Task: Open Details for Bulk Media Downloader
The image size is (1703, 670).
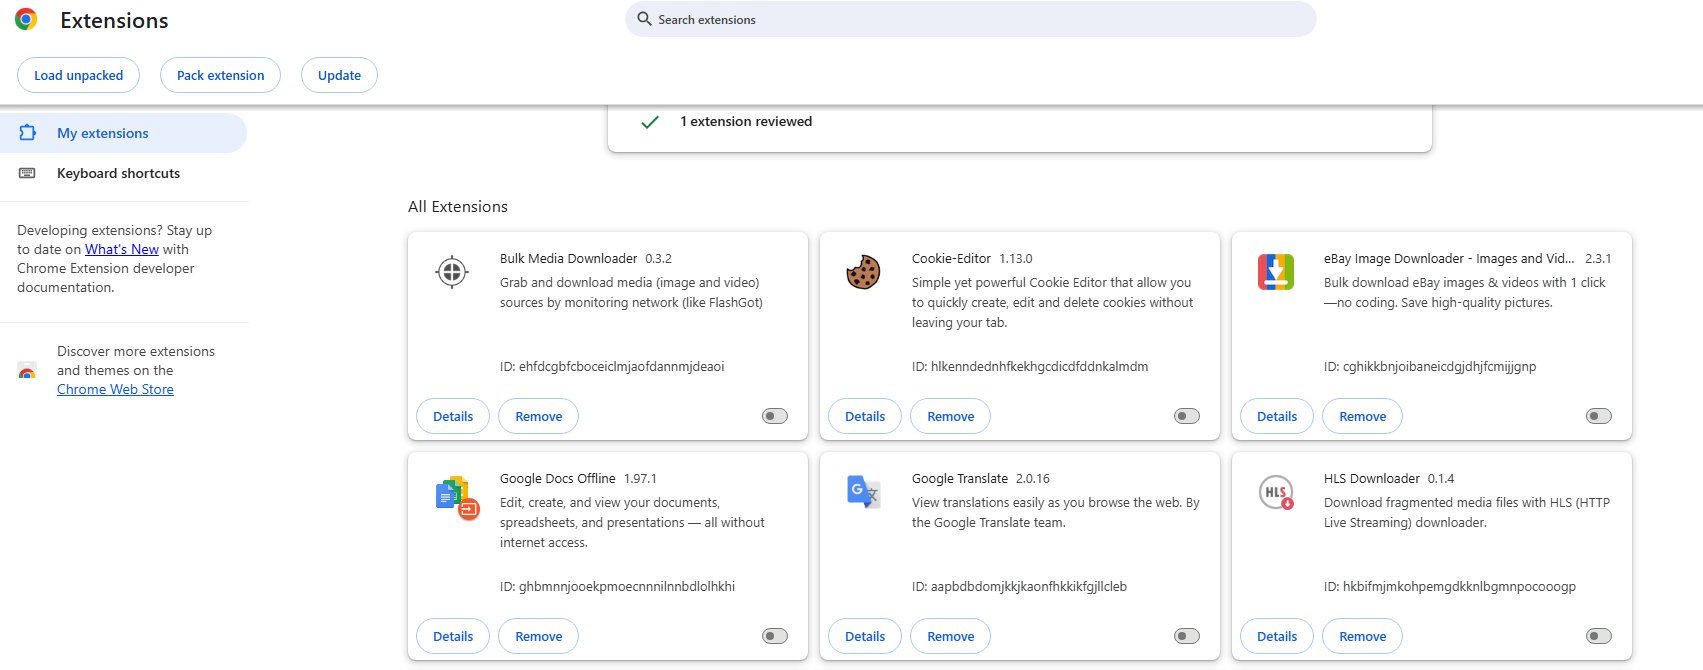Action: [453, 416]
